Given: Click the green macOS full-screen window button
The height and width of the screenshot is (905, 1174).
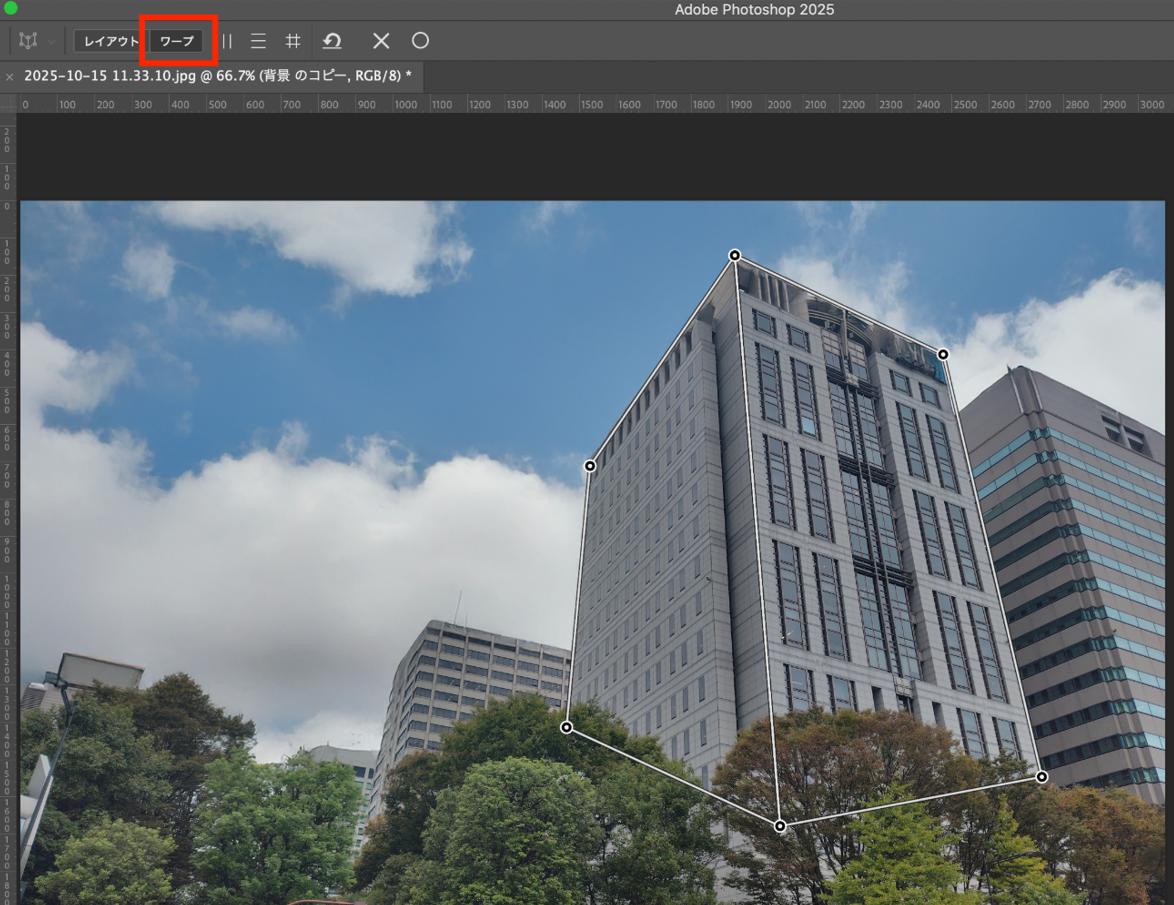Looking at the screenshot, I should (11, 8).
